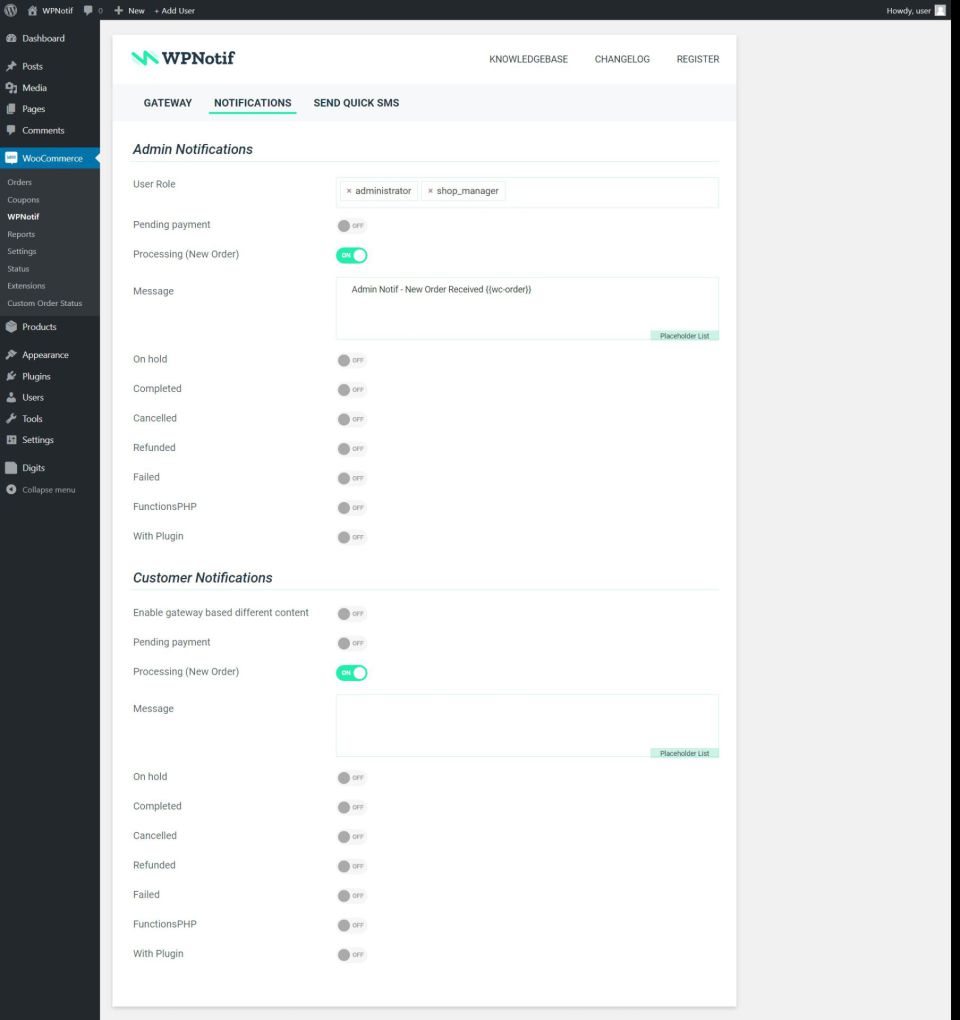Expand the New menu in admin bar

(x=129, y=10)
